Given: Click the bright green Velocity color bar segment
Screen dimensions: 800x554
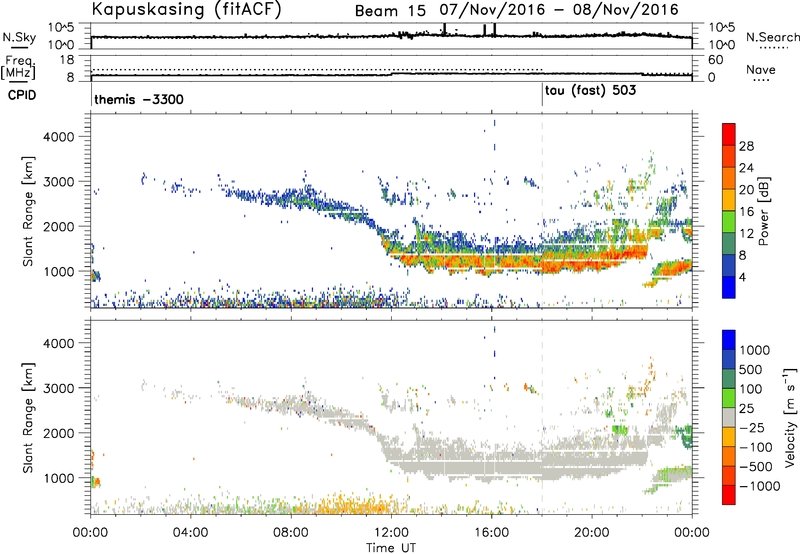Looking at the screenshot, I should pos(729,398).
